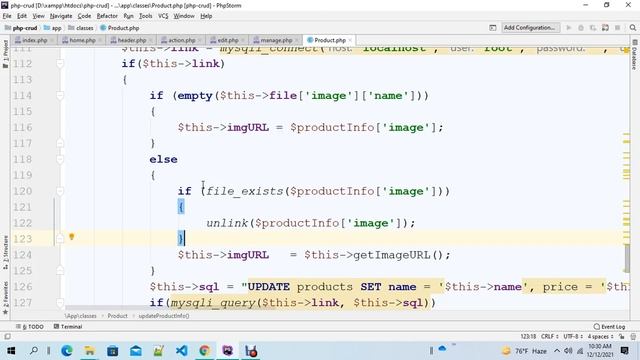The width and height of the screenshot is (640, 360).
Task: Open the Run menu
Action: tap(128, 16)
